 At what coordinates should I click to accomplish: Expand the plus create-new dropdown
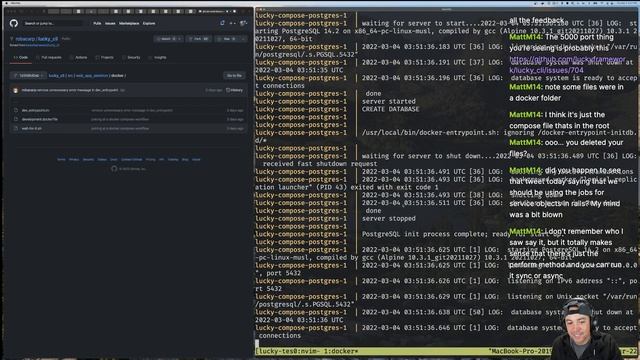point(233,23)
